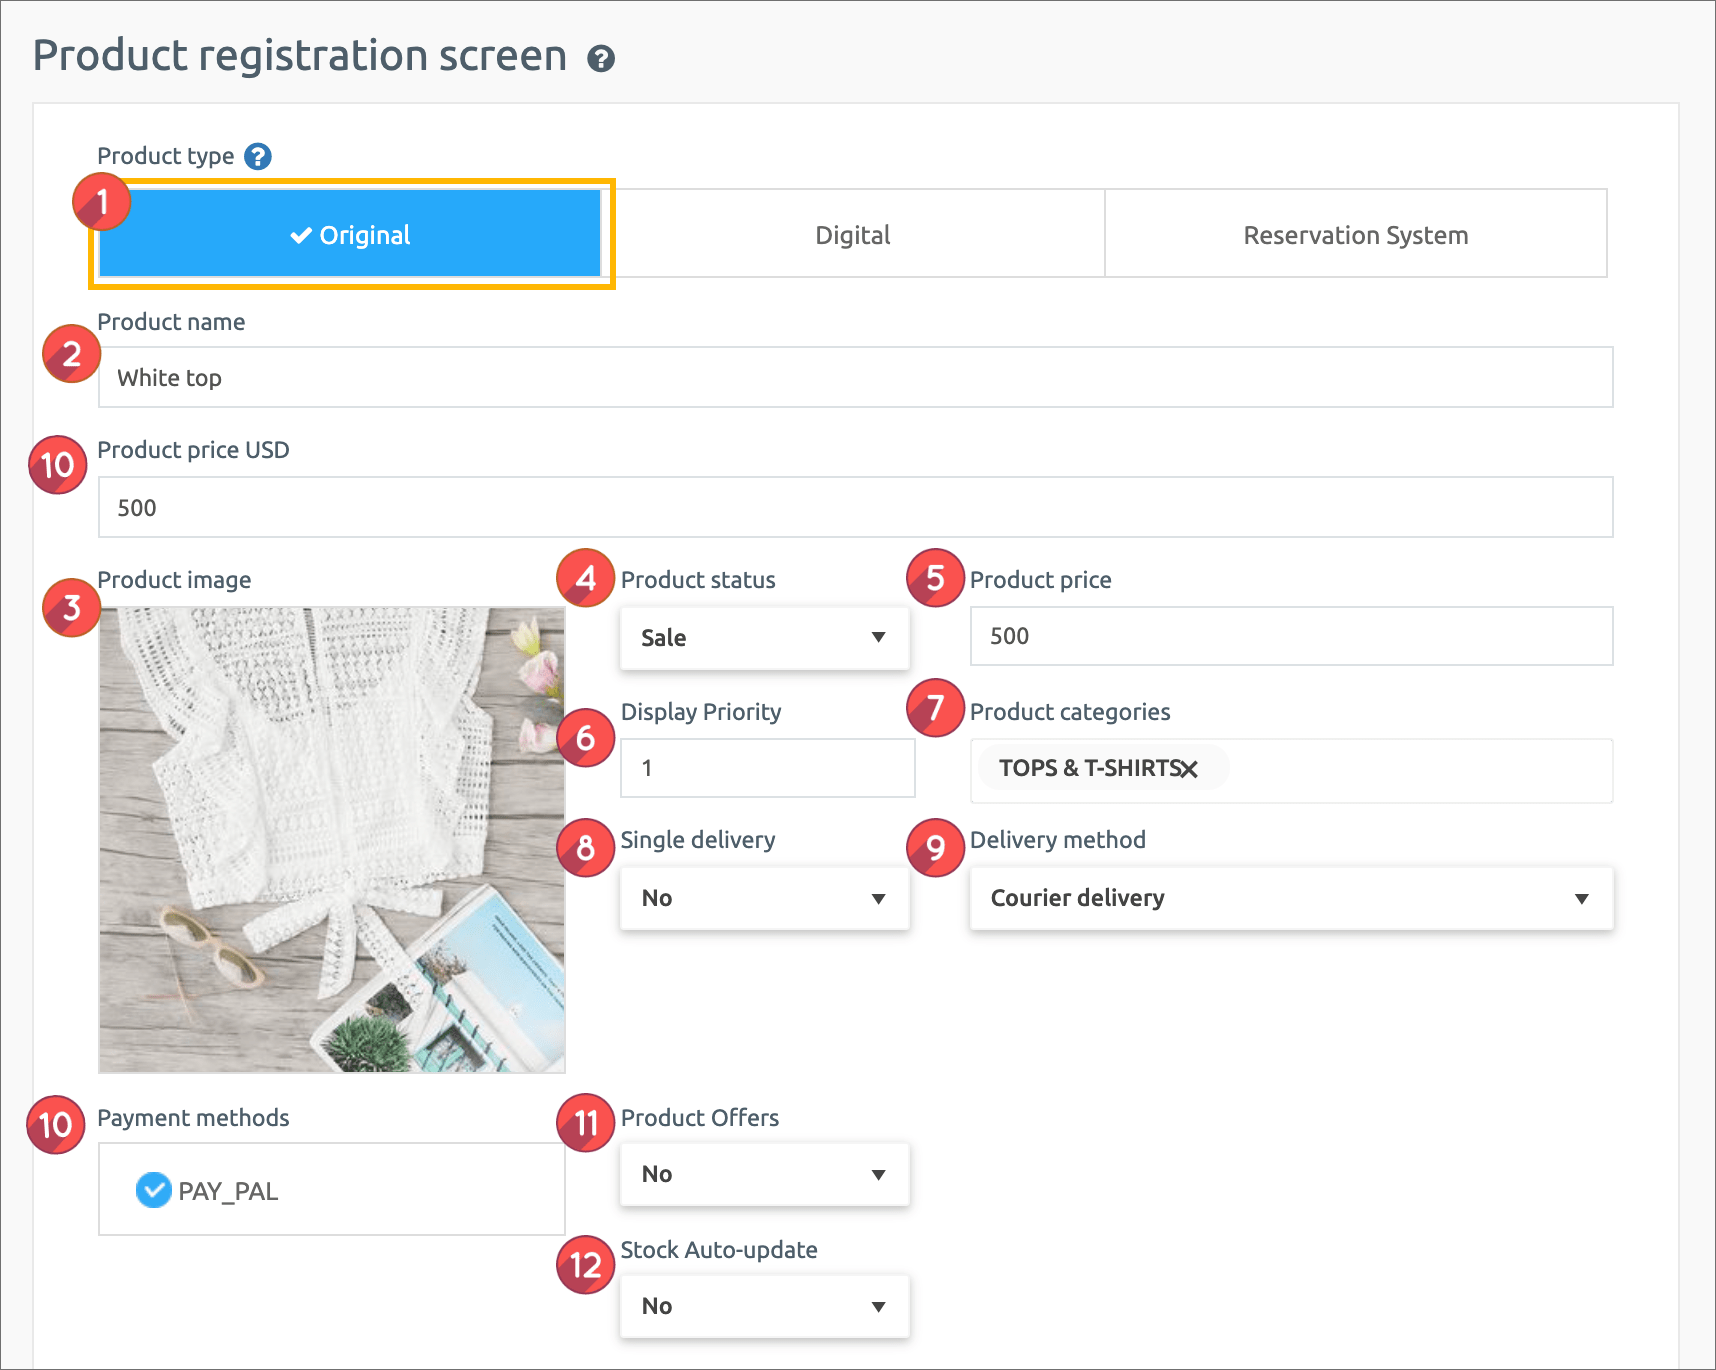Click the numbered marker 11 beside Product Offers
Viewport: 1716px width, 1370px height.
point(585,1123)
